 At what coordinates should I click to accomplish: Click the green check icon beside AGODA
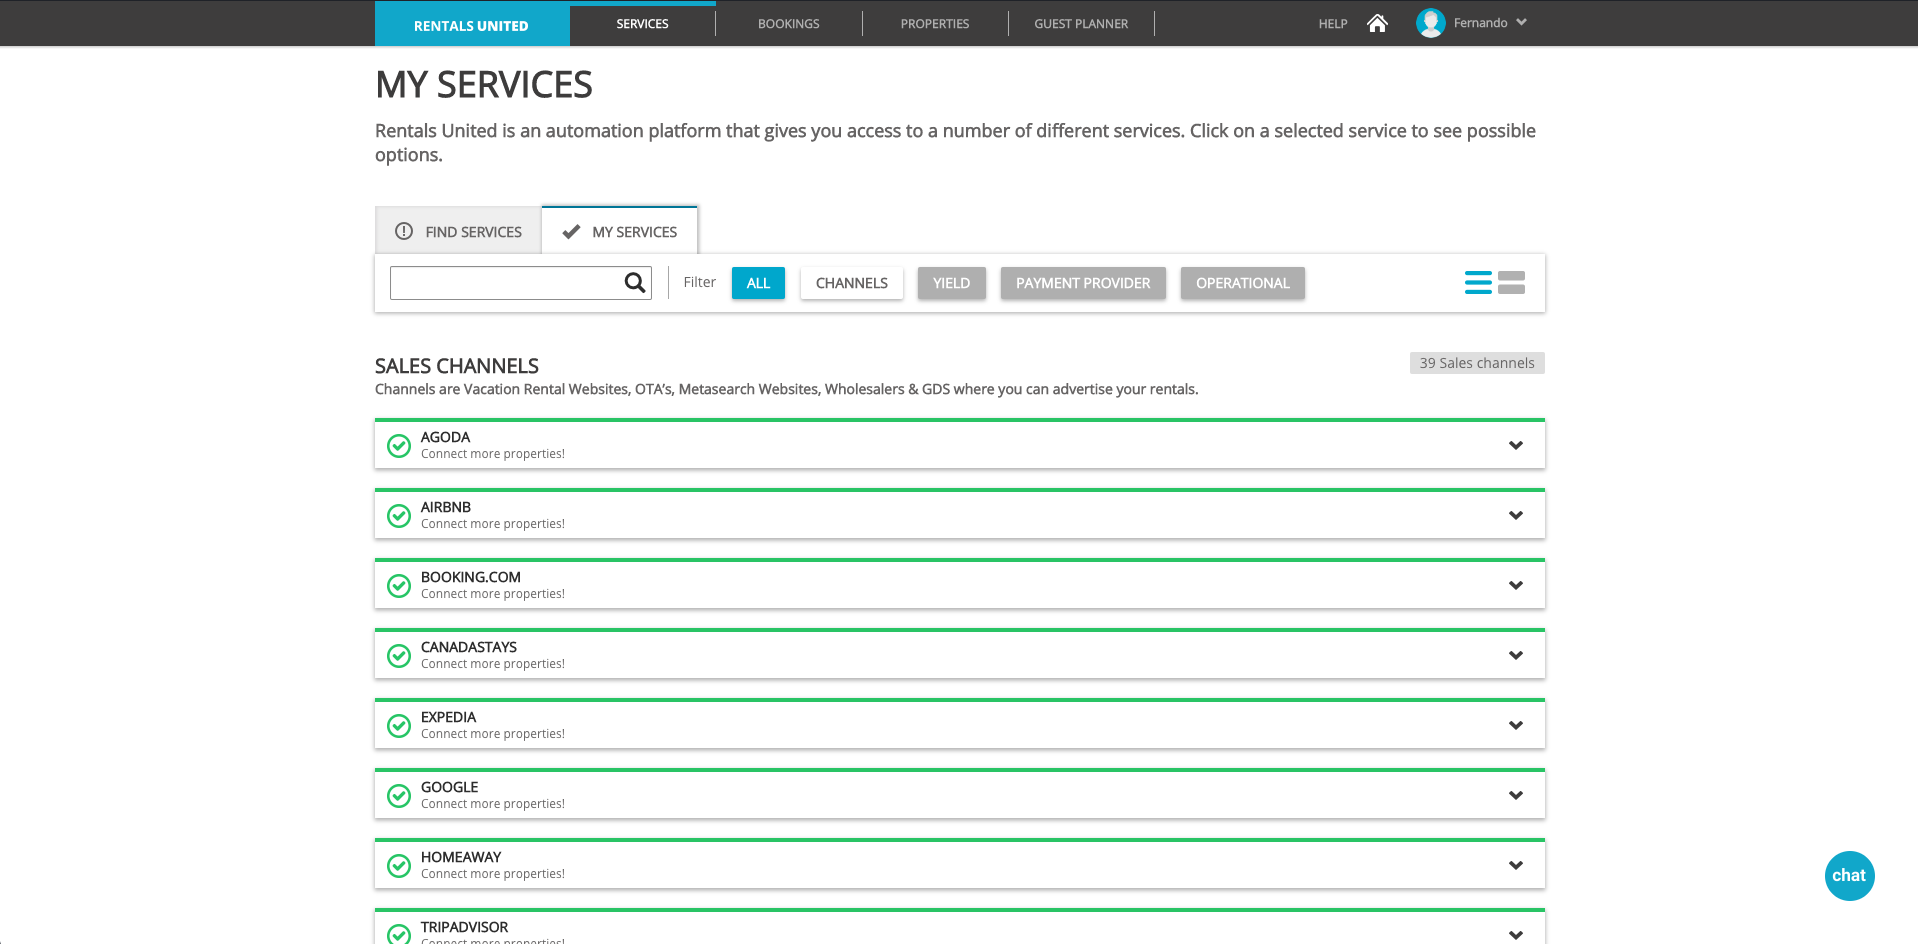pyautogui.click(x=399, y=446)
